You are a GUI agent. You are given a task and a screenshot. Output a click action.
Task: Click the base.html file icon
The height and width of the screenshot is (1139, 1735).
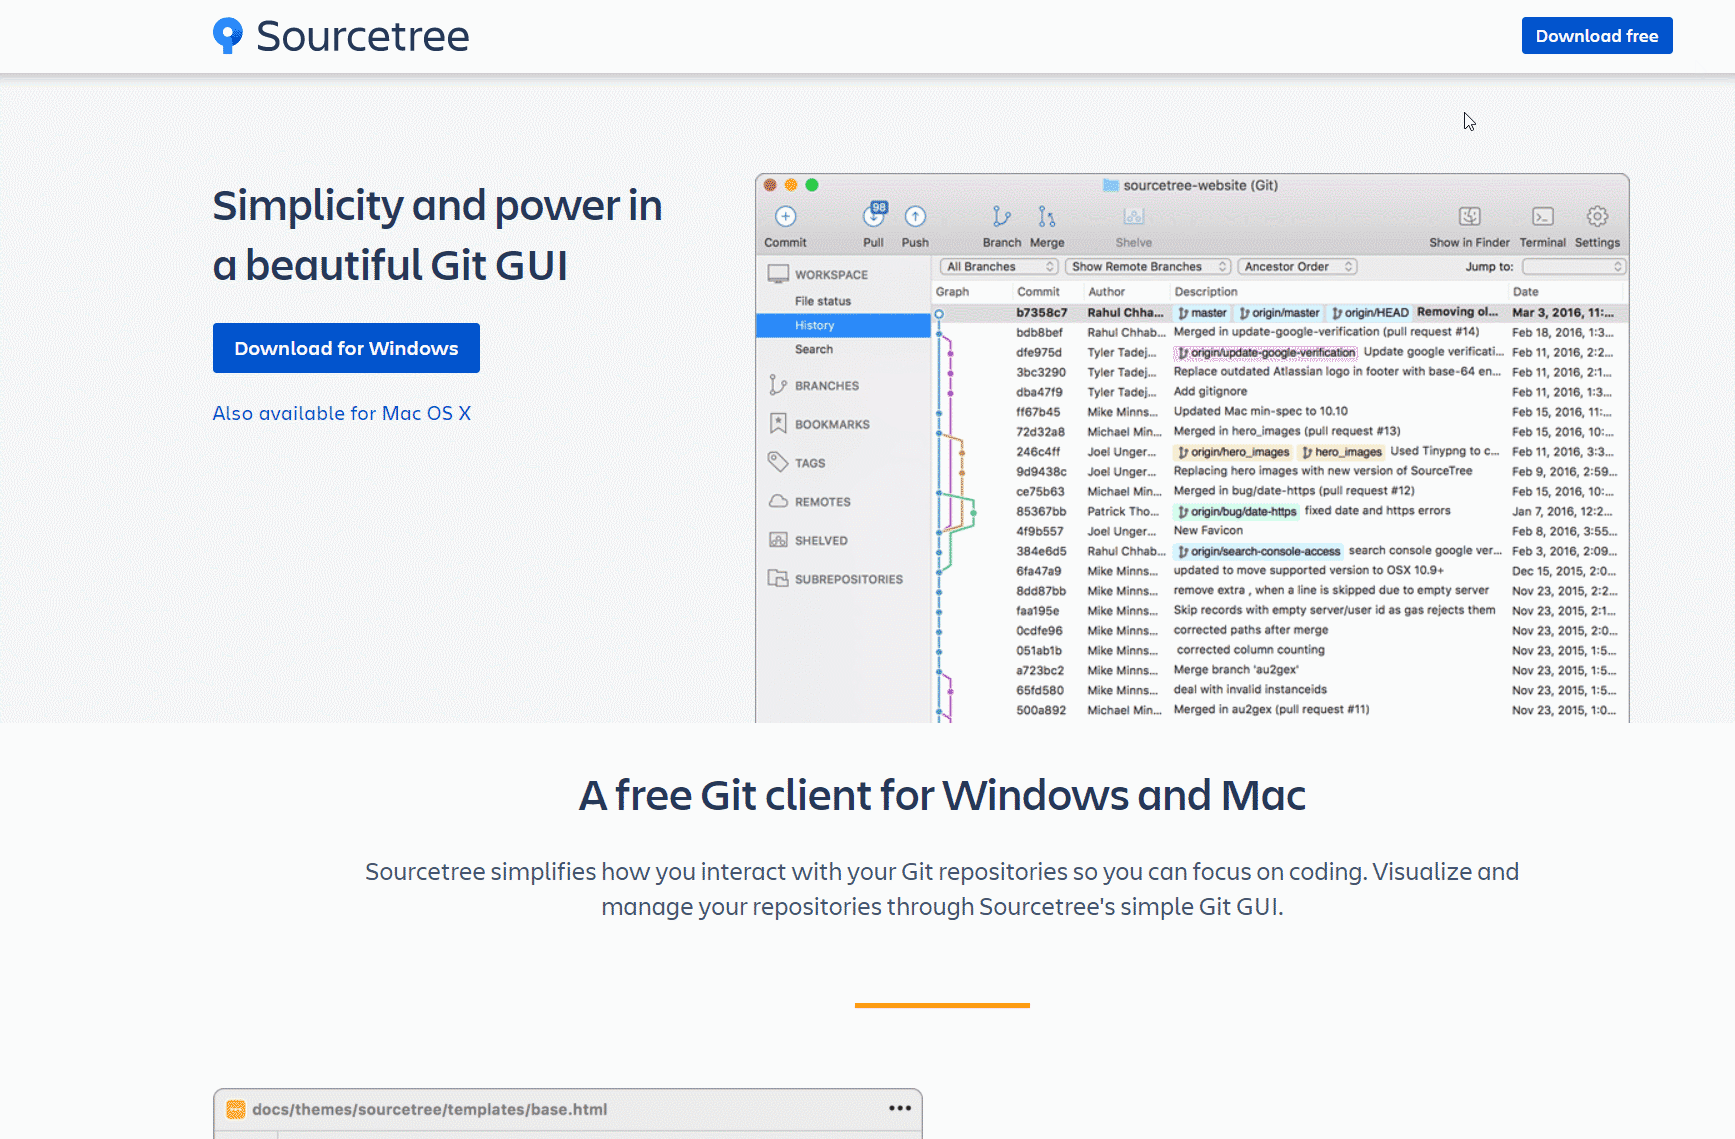[236, 1109]
